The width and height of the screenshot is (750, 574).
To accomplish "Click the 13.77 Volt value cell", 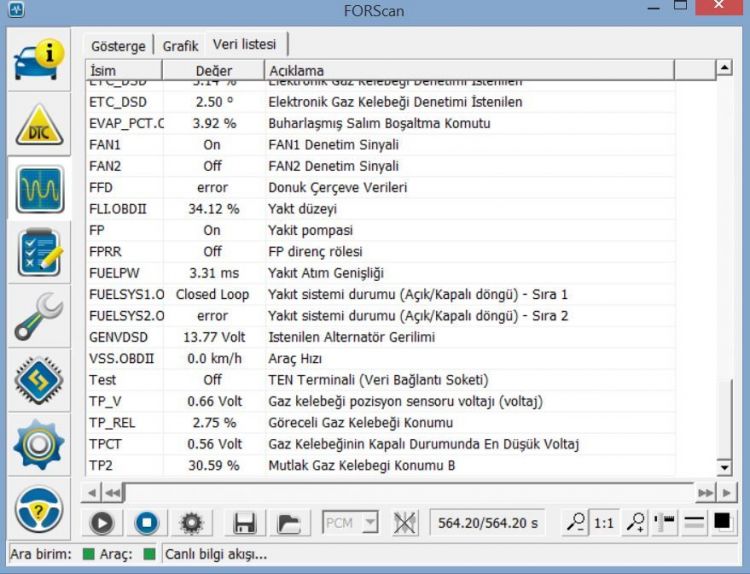I will (x=214, y=337).
